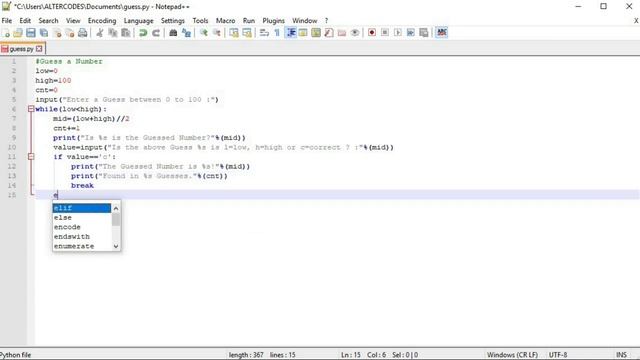
Task: Close the guess.py tab with its X
Action: click(x=39, y=49)
